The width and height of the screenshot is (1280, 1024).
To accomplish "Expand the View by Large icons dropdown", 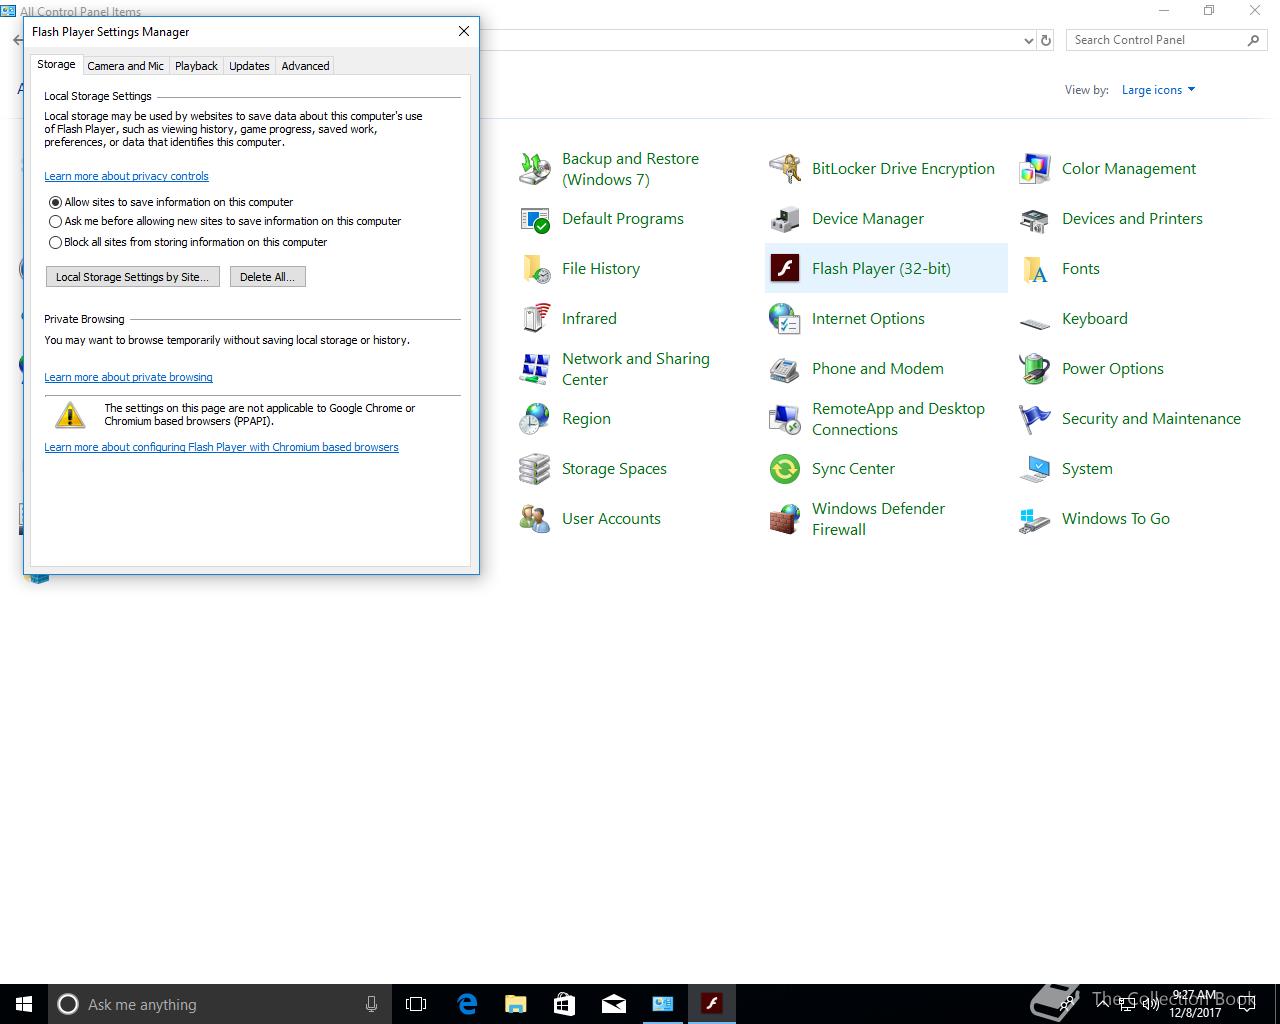I will (1158, 90).
